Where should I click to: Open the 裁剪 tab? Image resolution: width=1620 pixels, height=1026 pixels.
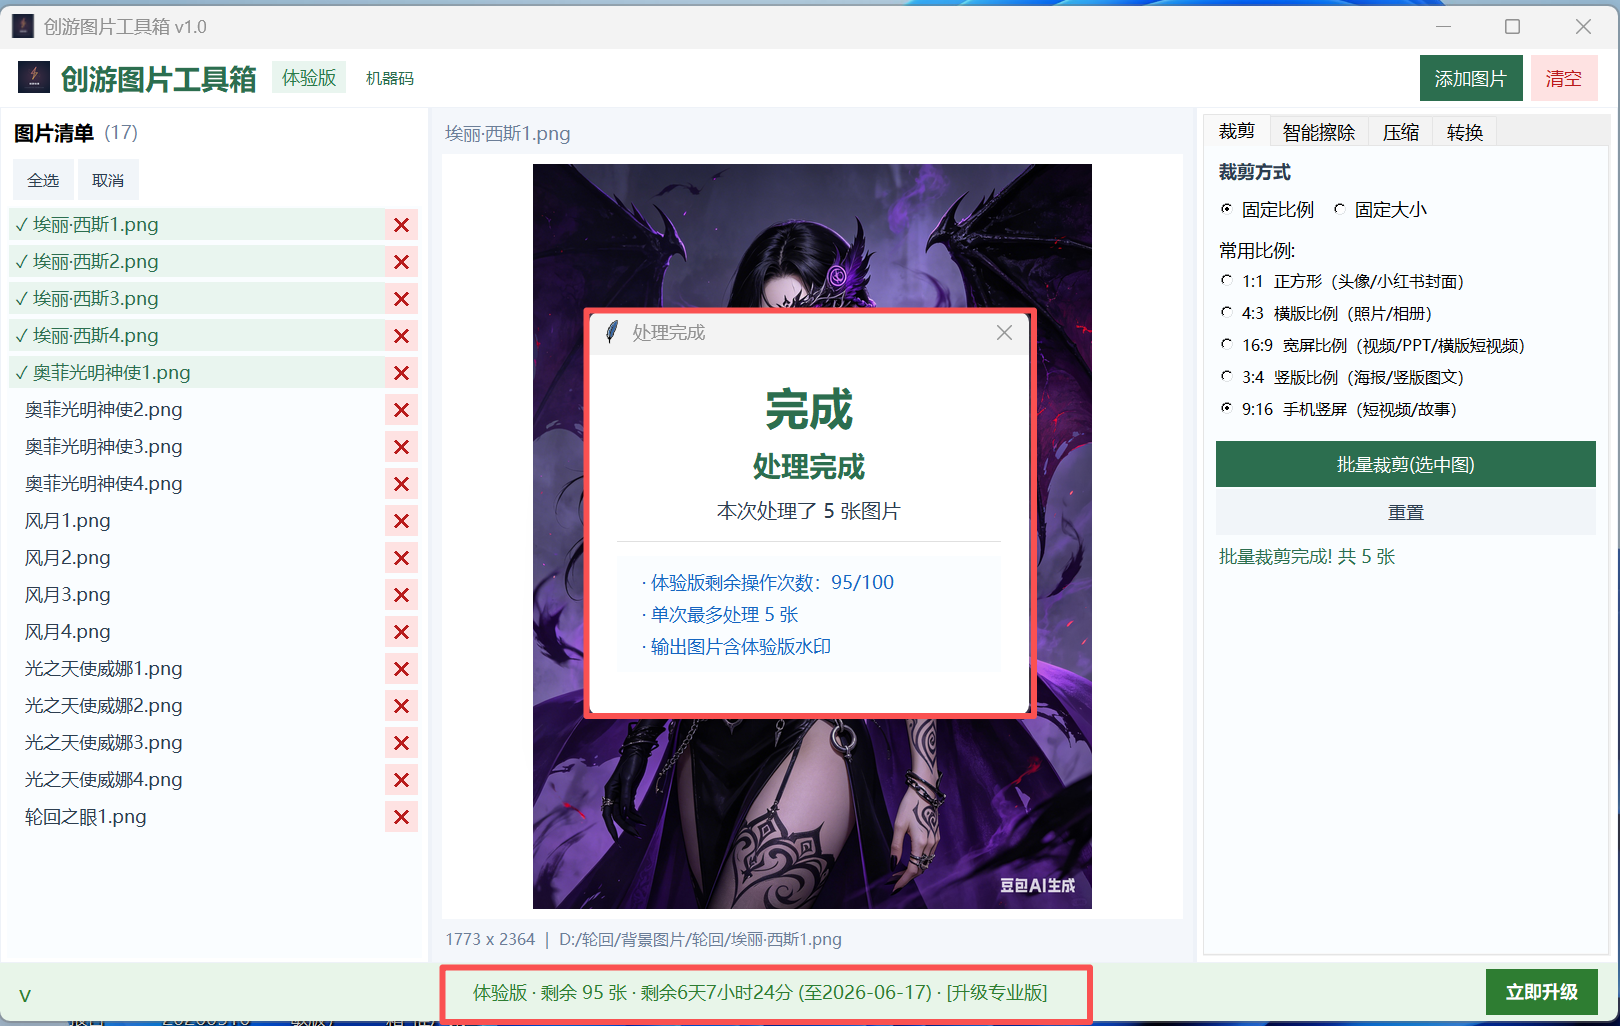tap(1236, 132)
